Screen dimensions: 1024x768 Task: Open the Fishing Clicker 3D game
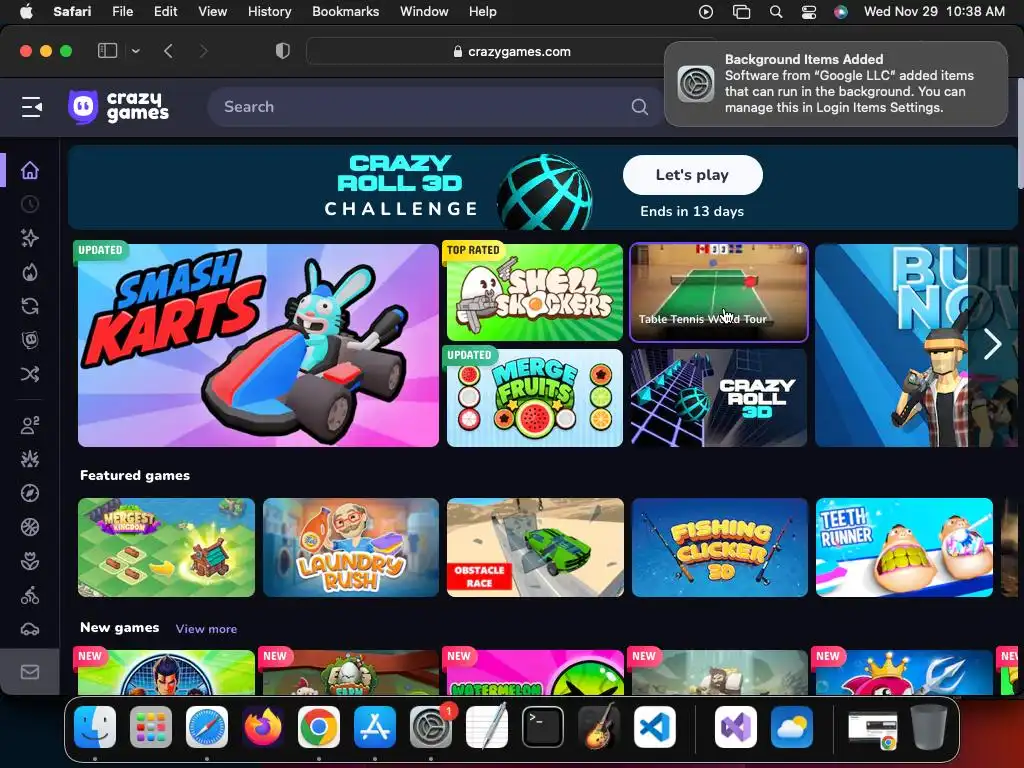point(720,547)
